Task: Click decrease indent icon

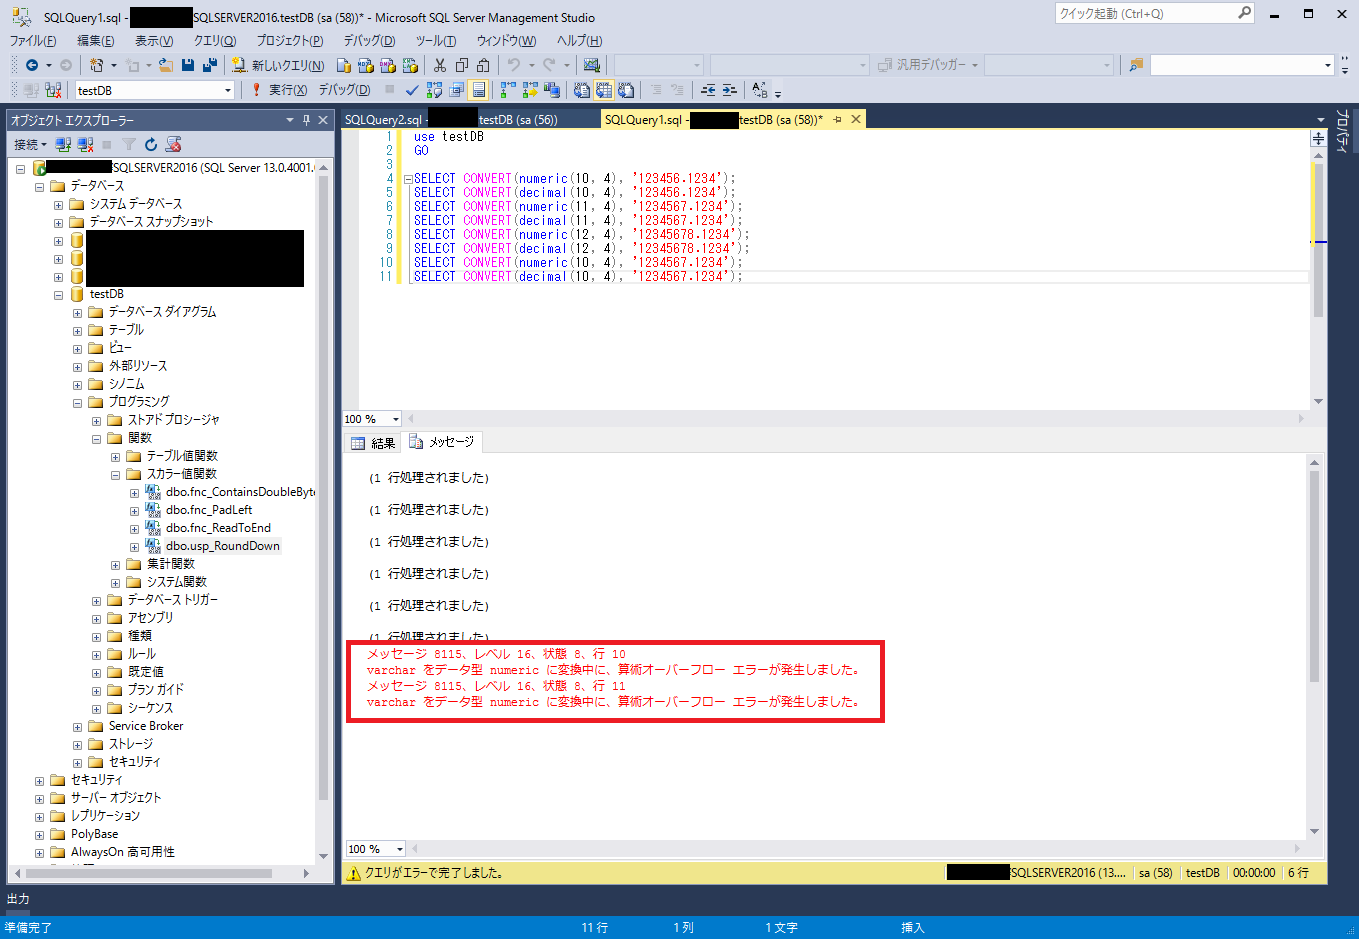Action: 708,90
